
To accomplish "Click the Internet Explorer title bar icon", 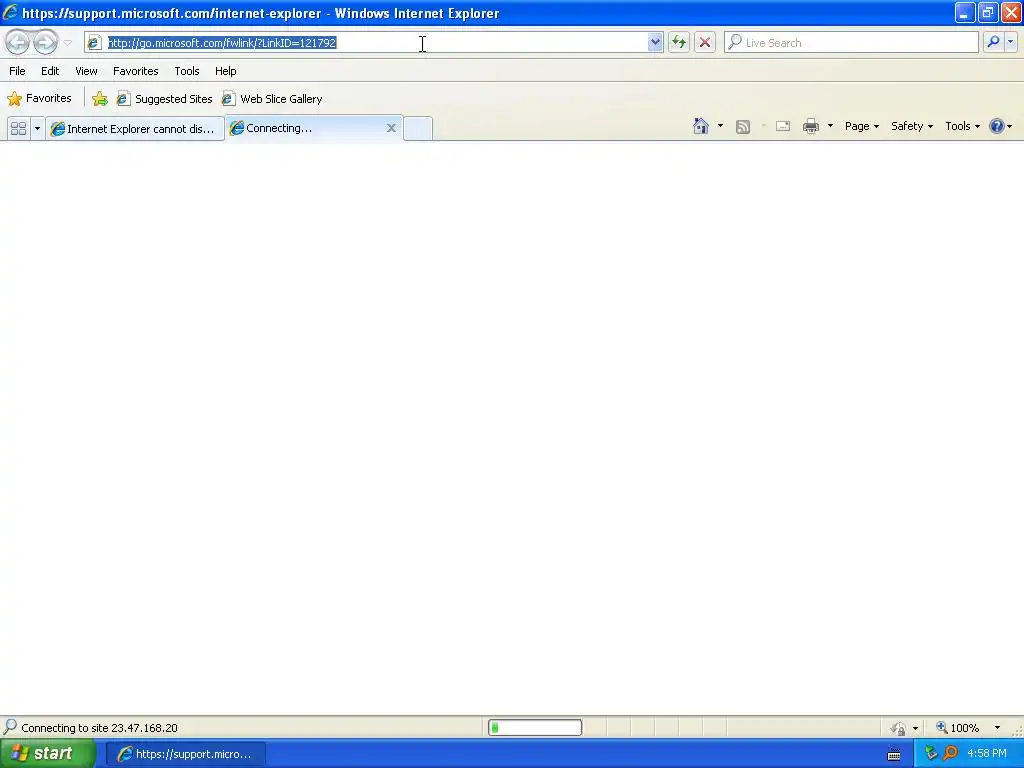I will click(x=10, y=12).
